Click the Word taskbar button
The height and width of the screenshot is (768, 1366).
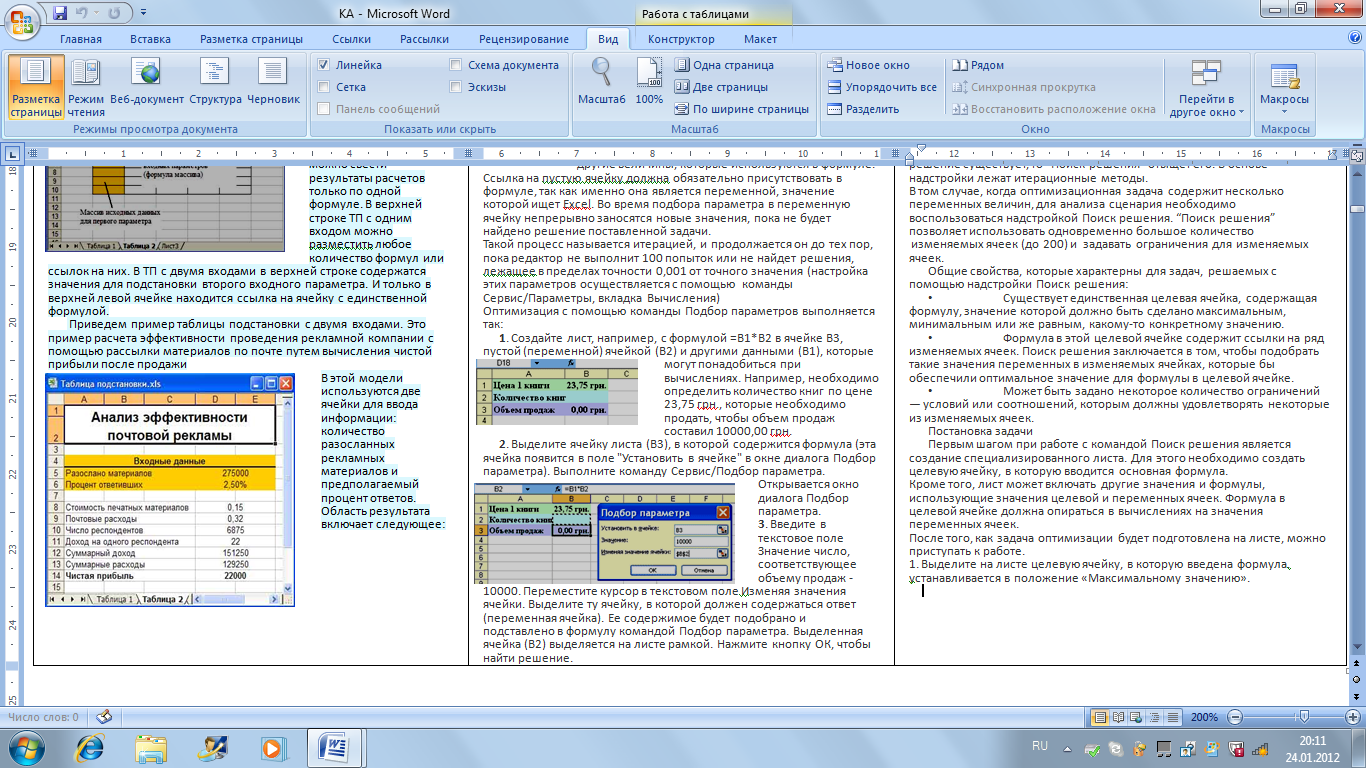pos(332,747)
